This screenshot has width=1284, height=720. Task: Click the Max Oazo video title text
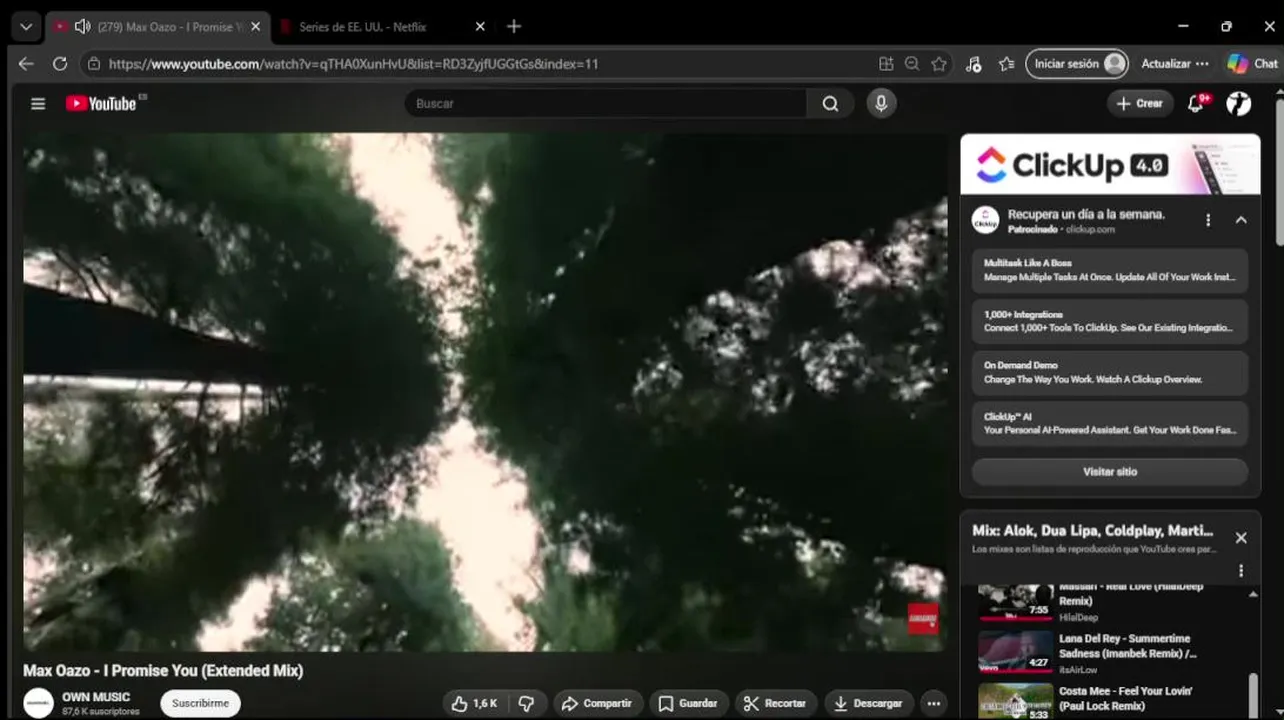(x=163, y=670)
